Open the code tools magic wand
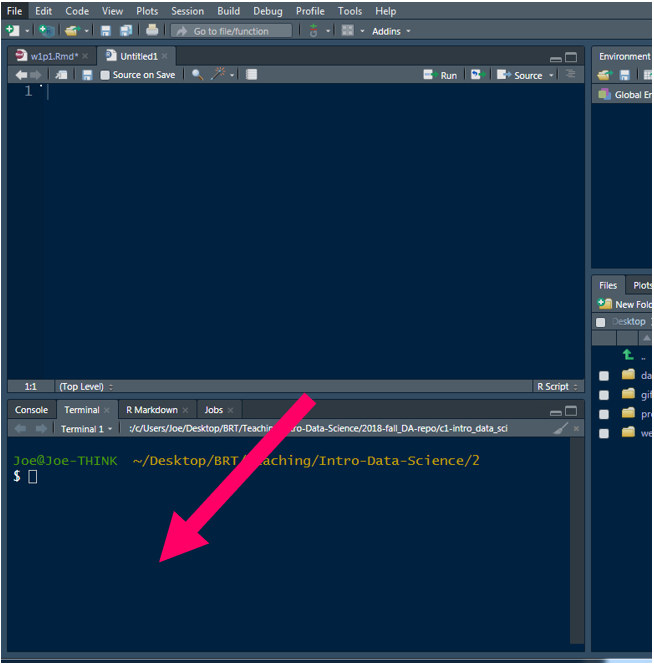Viewport: 654px width, 664px height. (x=218, y=75)
